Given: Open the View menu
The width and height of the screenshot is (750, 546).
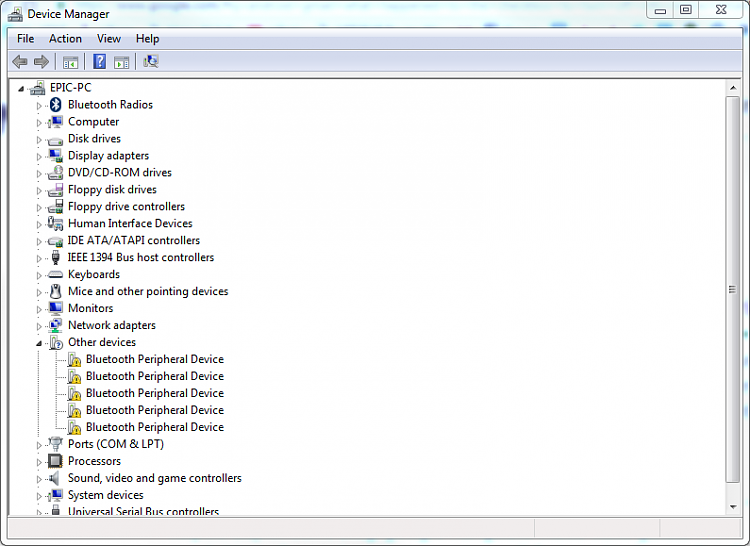Looking at the screenshot, I should (109, 39).
